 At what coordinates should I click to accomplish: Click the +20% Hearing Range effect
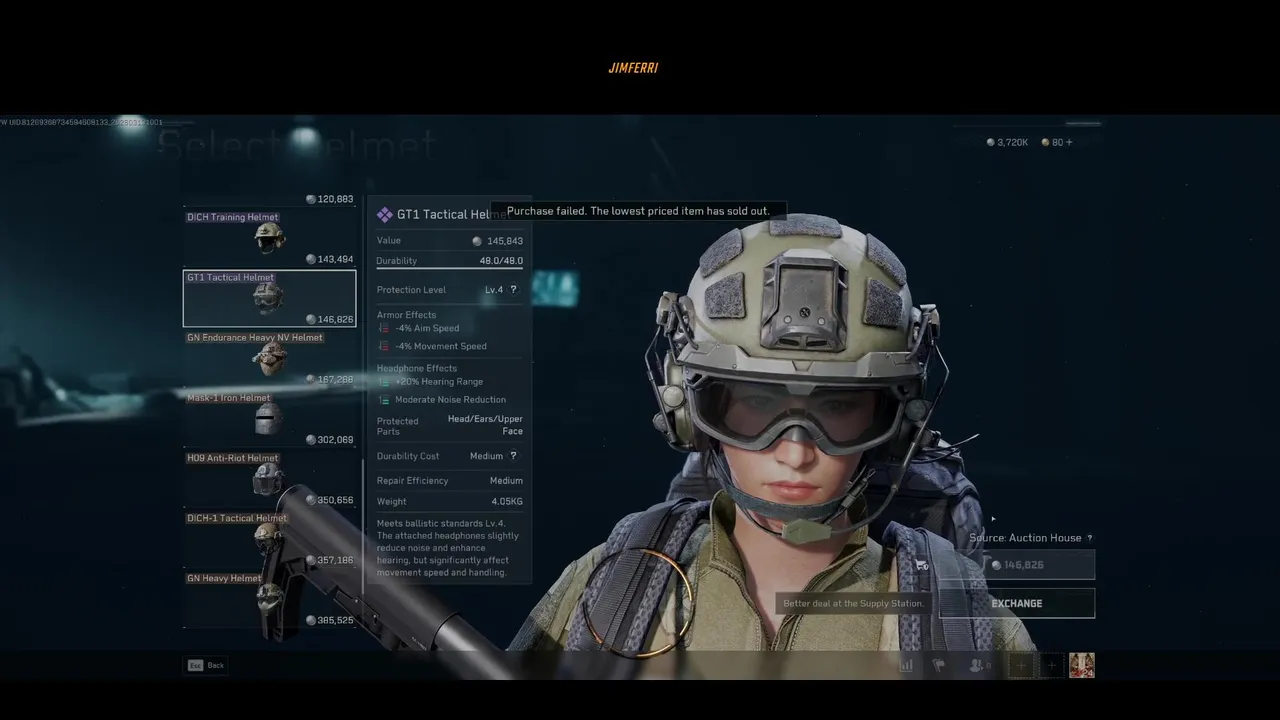(x=439, y=382)
